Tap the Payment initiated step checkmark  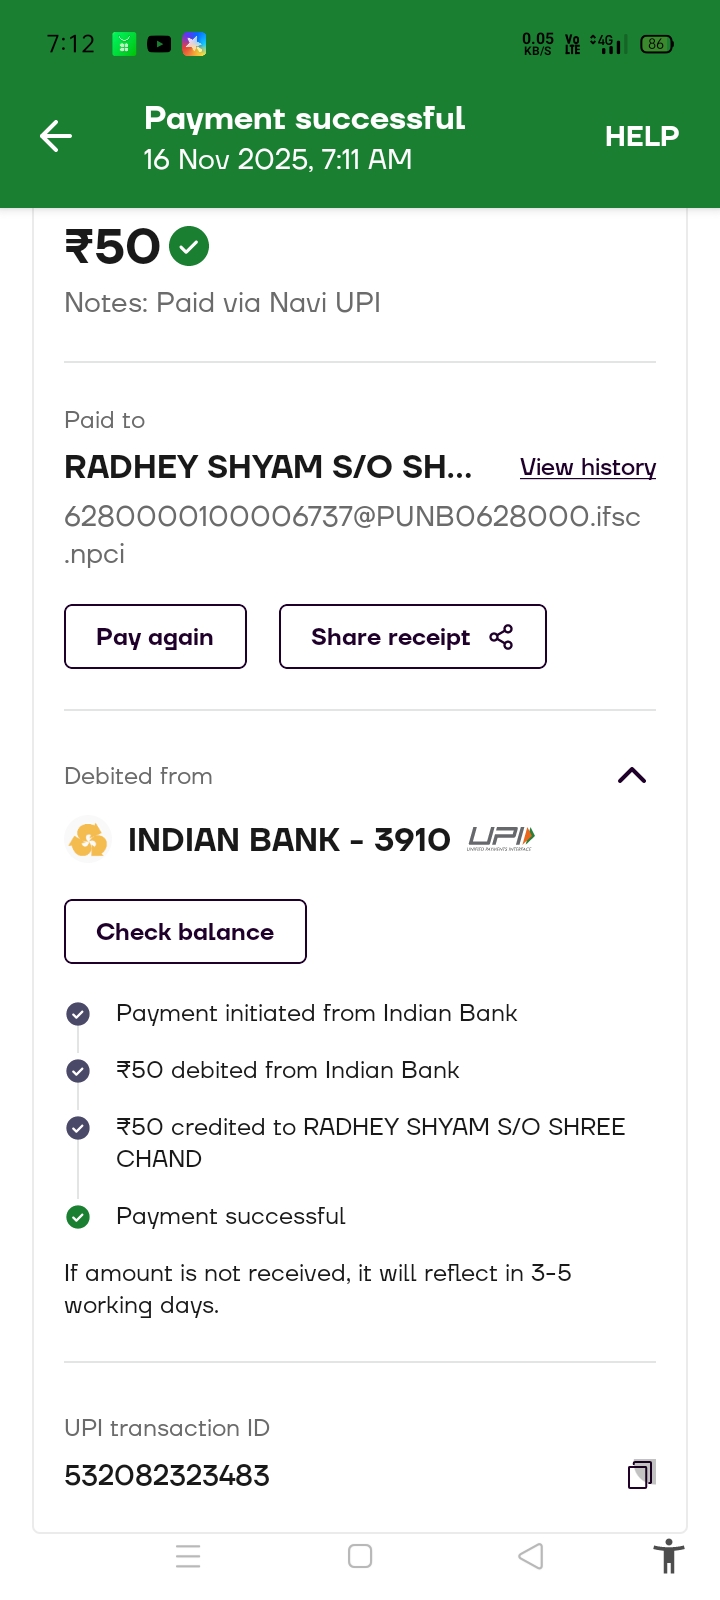pyautogui.click(x=78, y=1014)
